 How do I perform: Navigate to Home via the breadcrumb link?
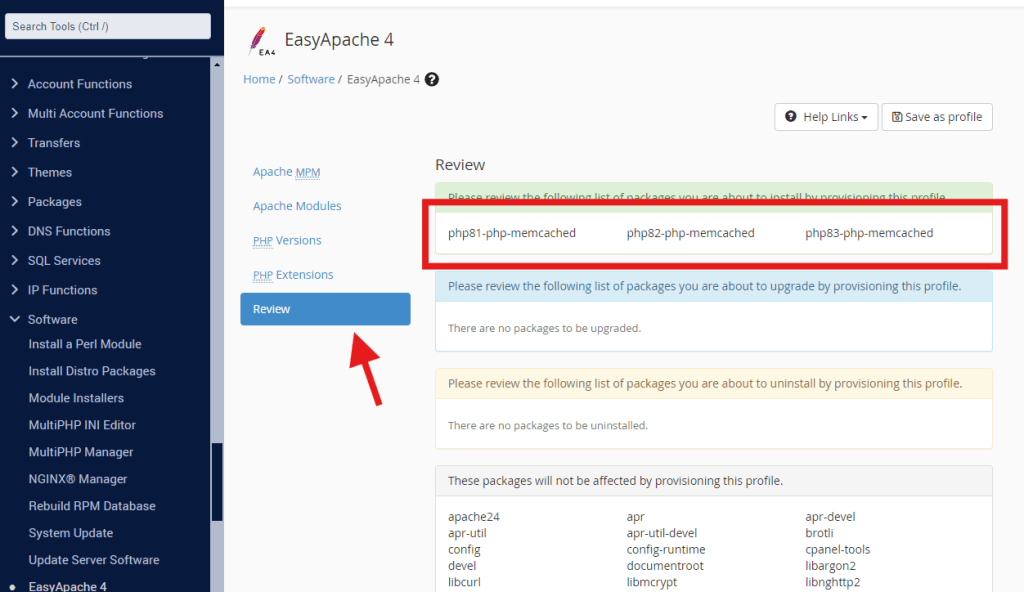click(259, 79)
